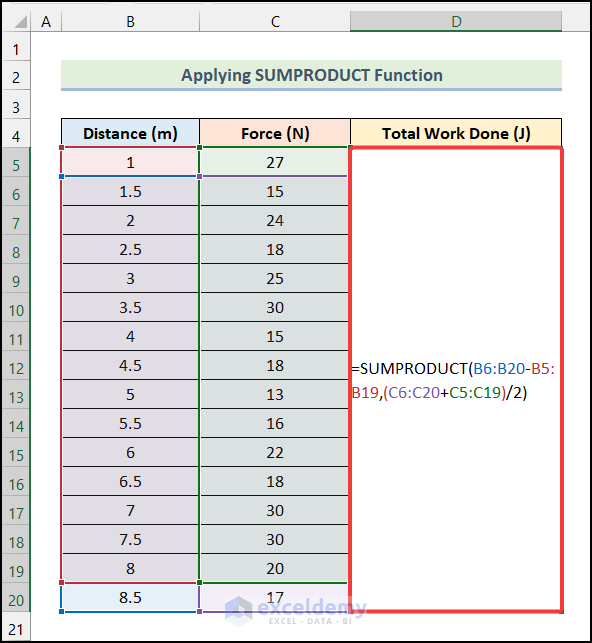Screen dimensions: 592x643
Task: Click the 'Force (N)' header cell
Action: click(275, 133)
